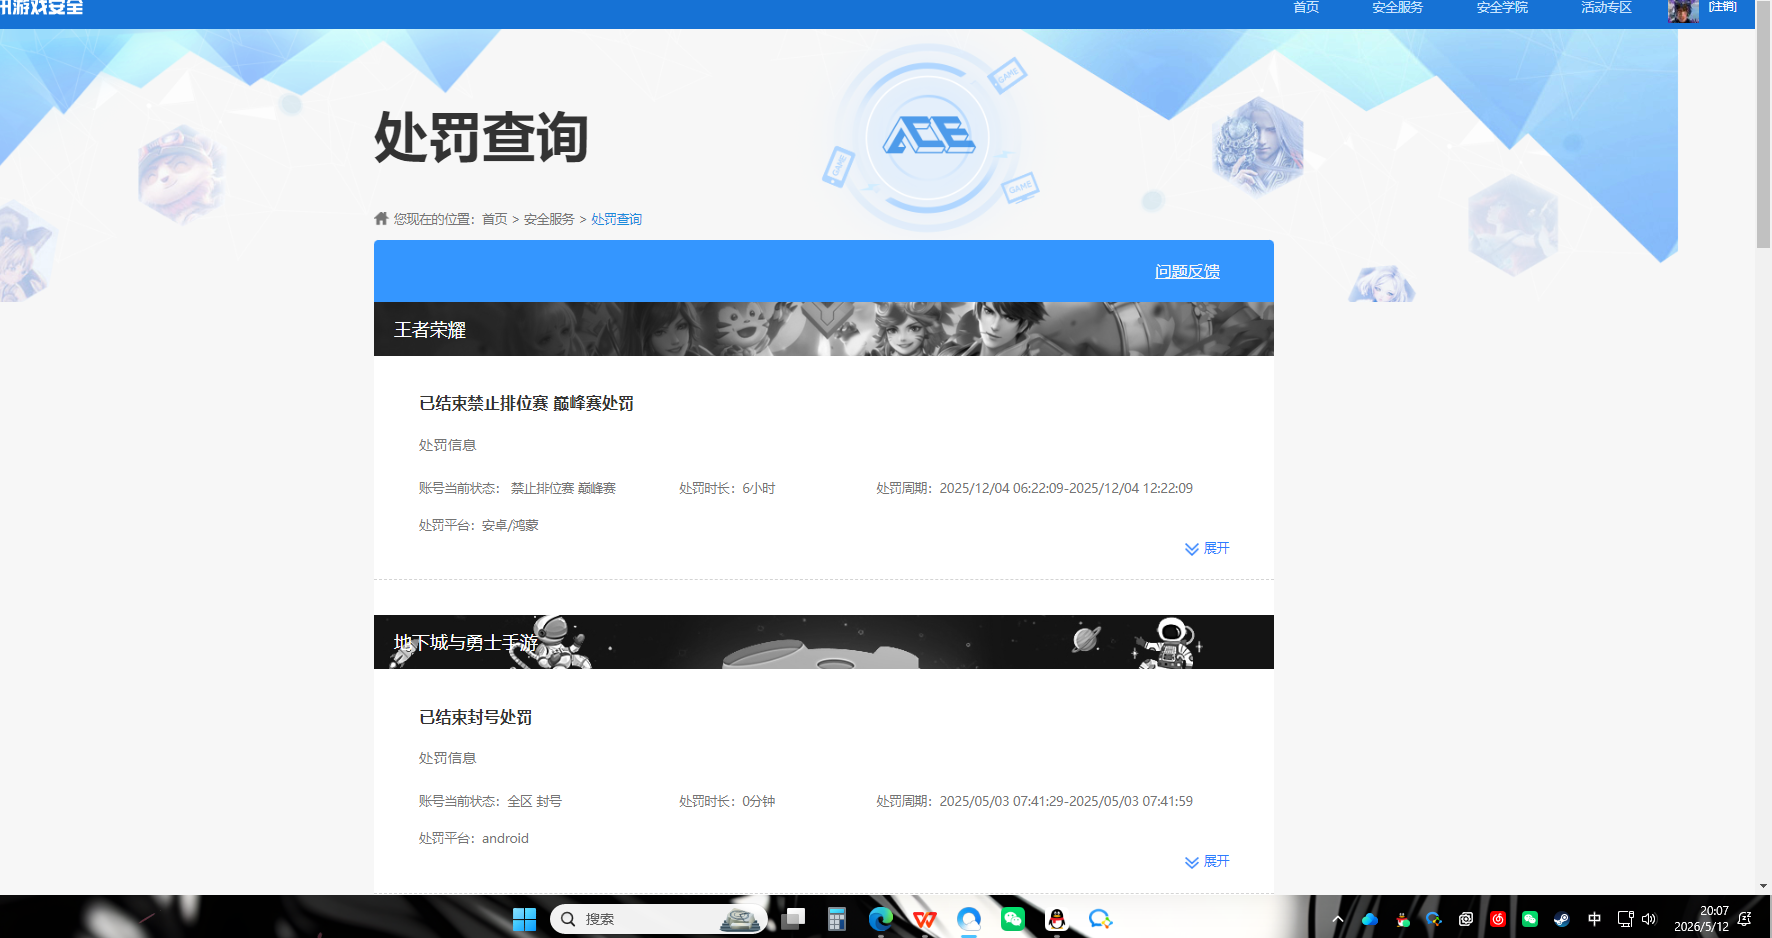1772x938 pixels.
Task: Click 处罚查询 breadcrumb link
Action: [x=616, y=219]
